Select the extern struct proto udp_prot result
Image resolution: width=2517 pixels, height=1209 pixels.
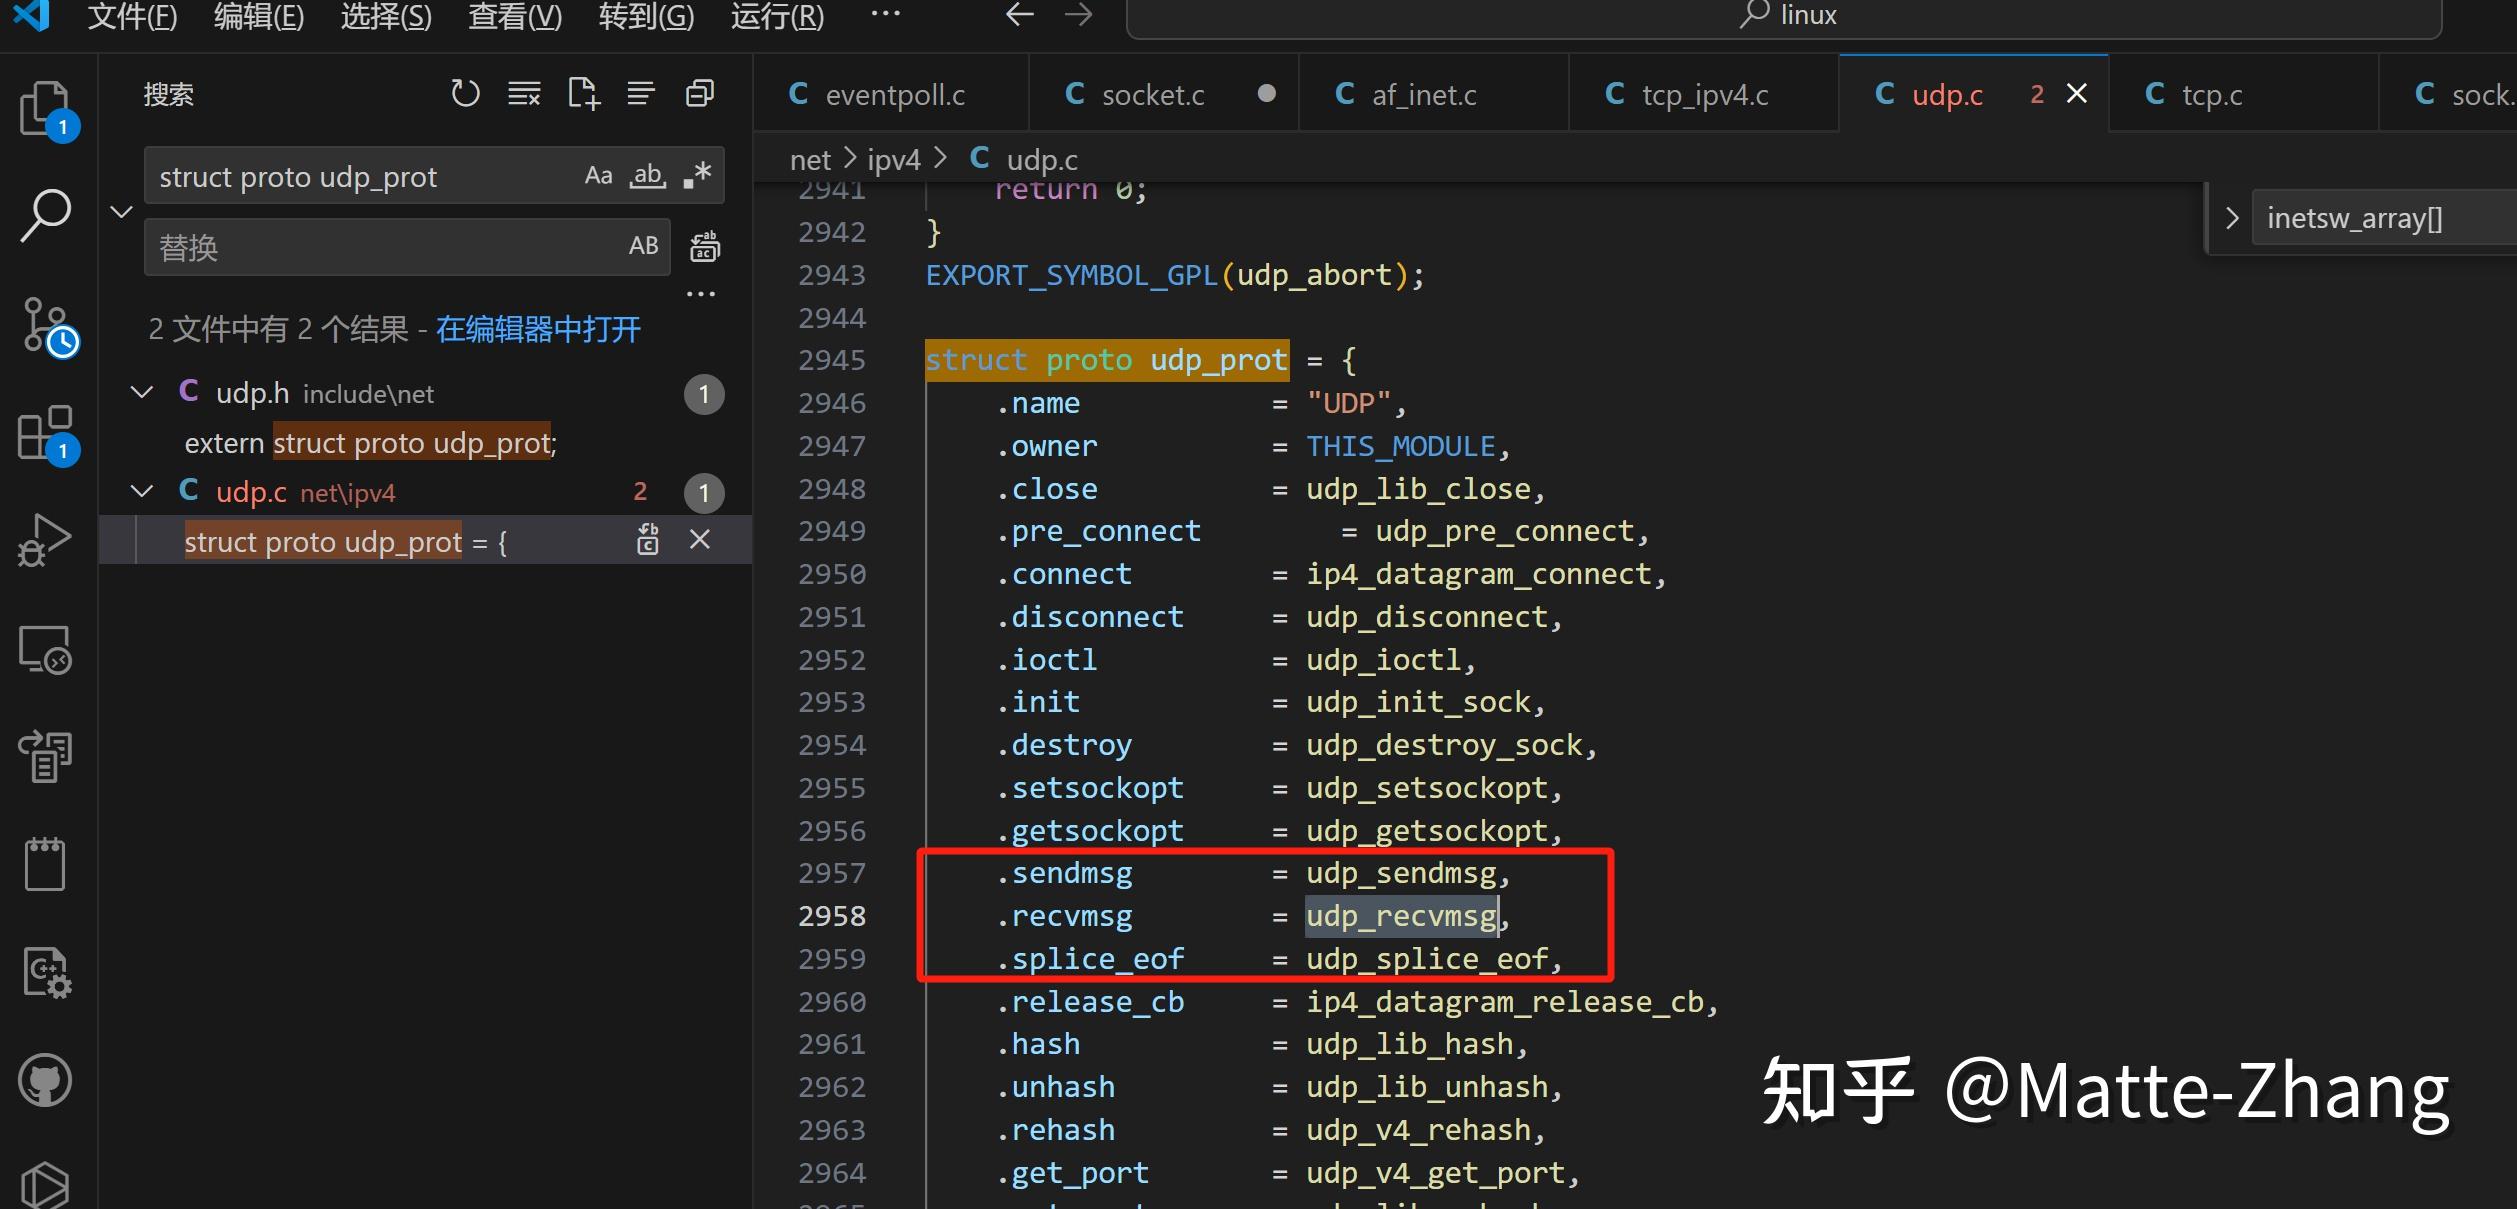pos(426,442)
